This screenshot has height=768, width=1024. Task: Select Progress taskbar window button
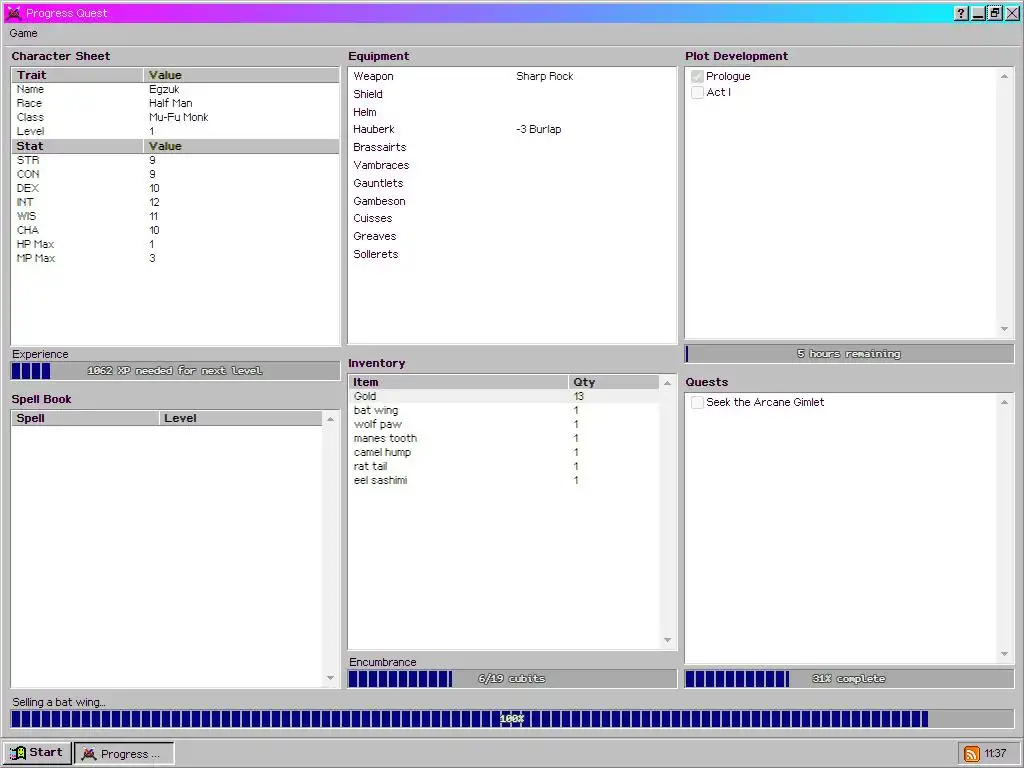tap(124, 753)
